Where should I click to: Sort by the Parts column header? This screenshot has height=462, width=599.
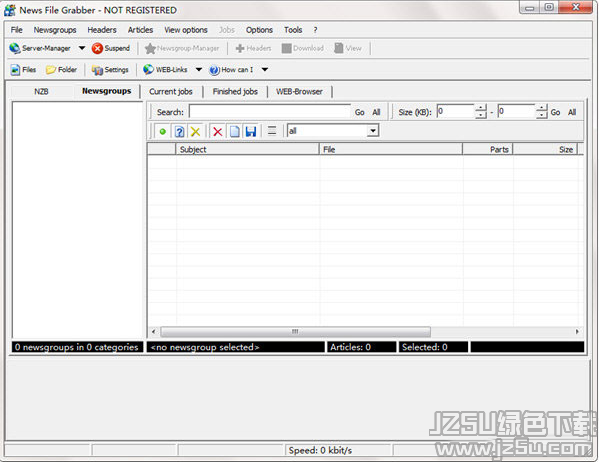pyautogui.click(x=487, y=149)
